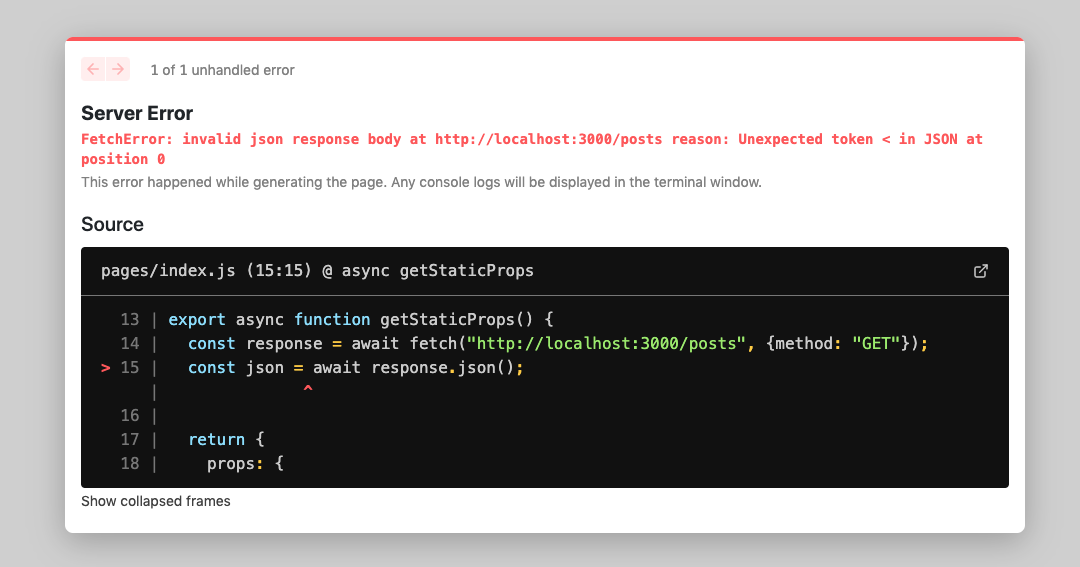Screen dimensions: 1080x567
Task: Click the localhost:3000/posts URL string on line 14
Action: (606, 344)
